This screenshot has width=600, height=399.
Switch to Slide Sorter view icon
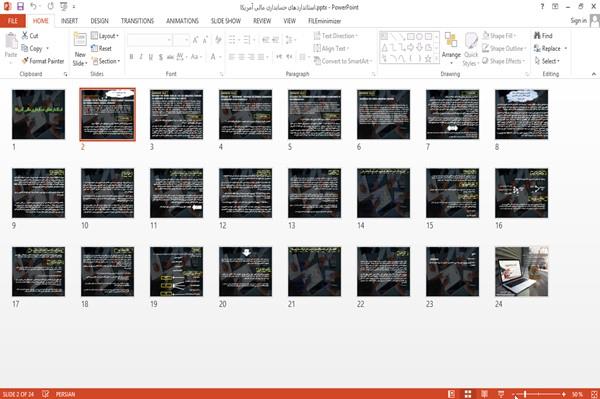click(468, 394)
